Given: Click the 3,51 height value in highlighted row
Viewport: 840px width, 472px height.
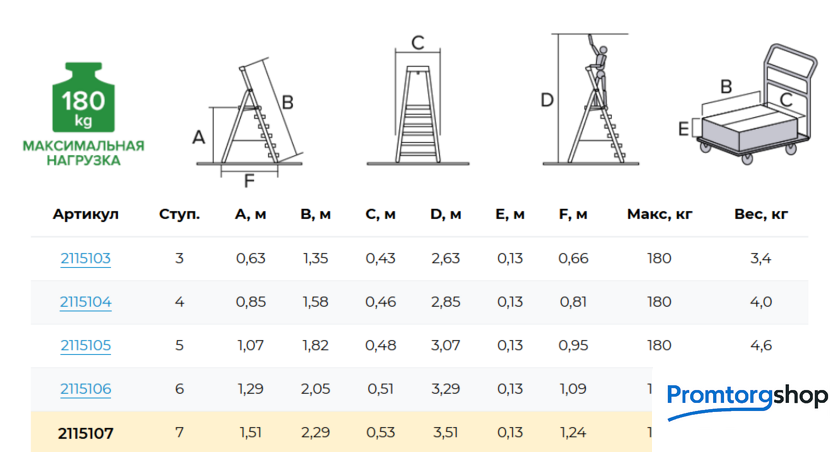Looking at the screenshot, I should [x=445, y=433].
